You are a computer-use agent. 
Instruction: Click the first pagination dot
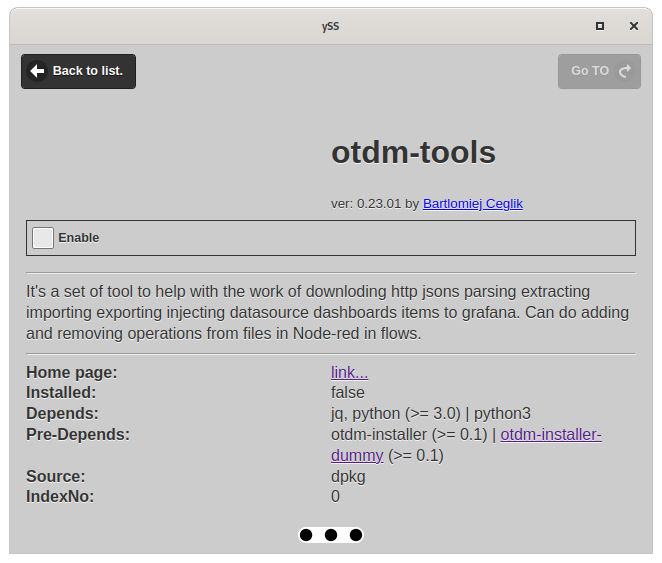point(306,535)
